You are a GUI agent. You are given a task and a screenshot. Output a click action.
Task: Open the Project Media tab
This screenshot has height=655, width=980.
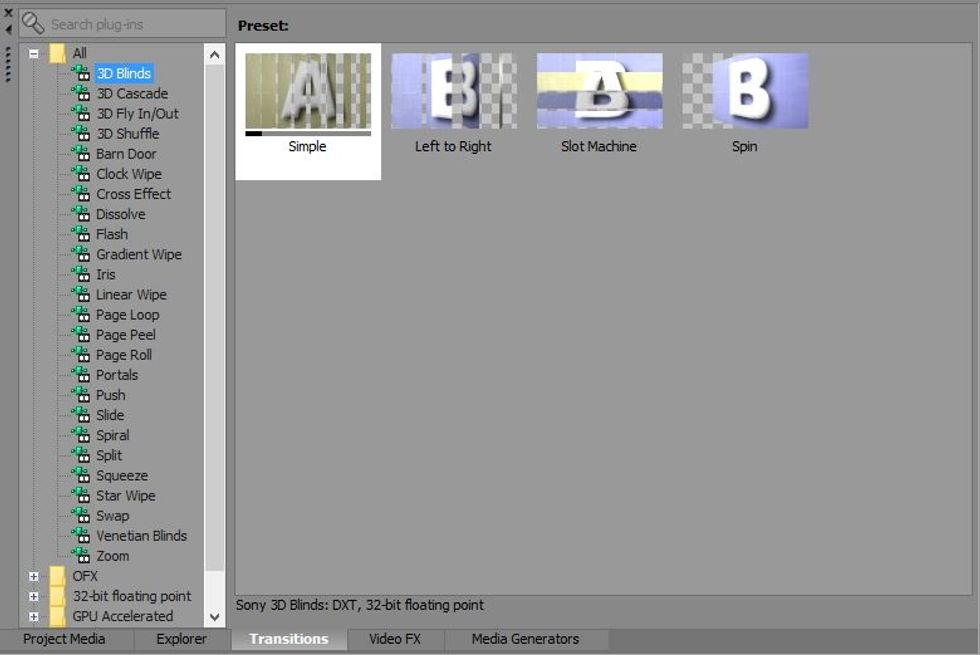64,639
